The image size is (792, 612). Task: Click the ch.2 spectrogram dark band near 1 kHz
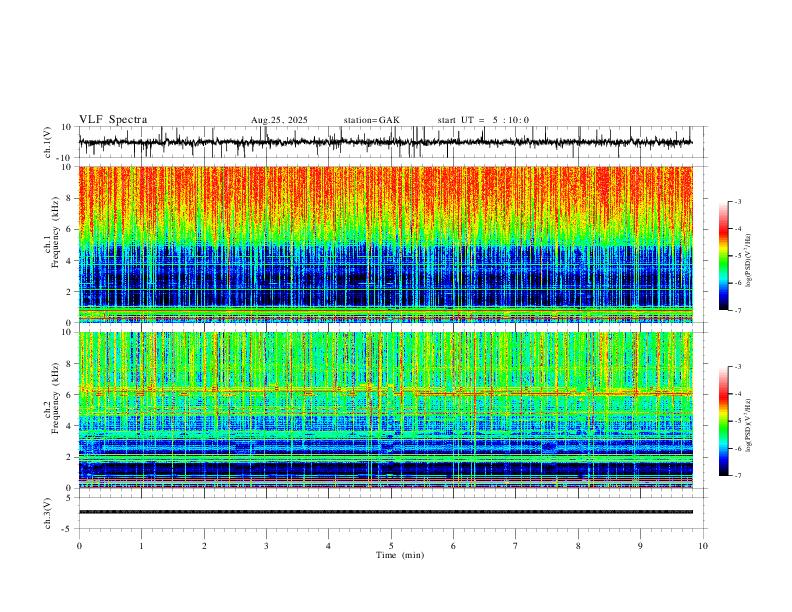pyautogui.click(x=385, y=469)
